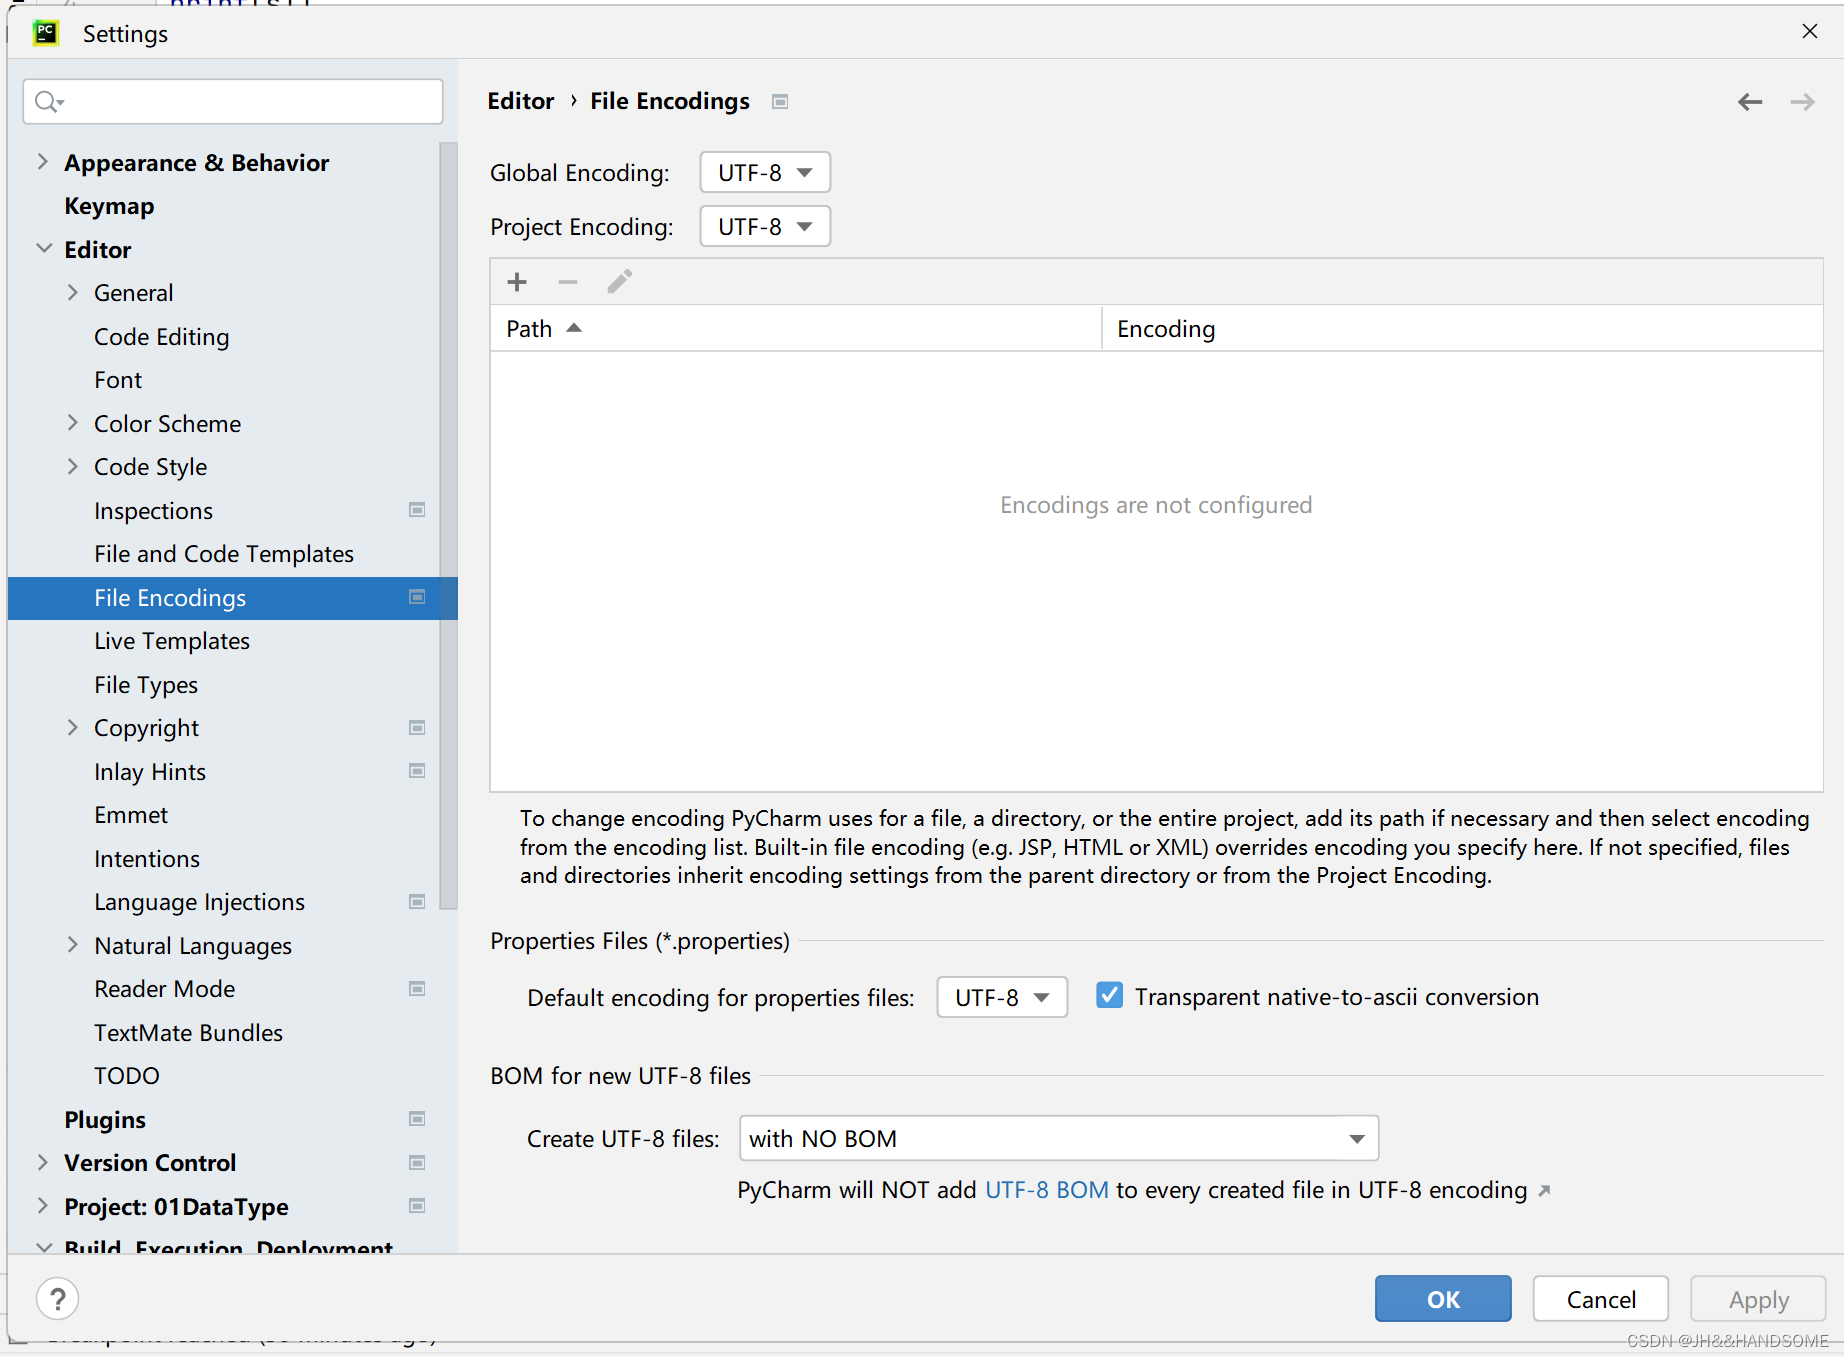Collapse the Editor tree section
Image resolution: width=1844 pixels, height=1357 pixels.
pos(44,248)
